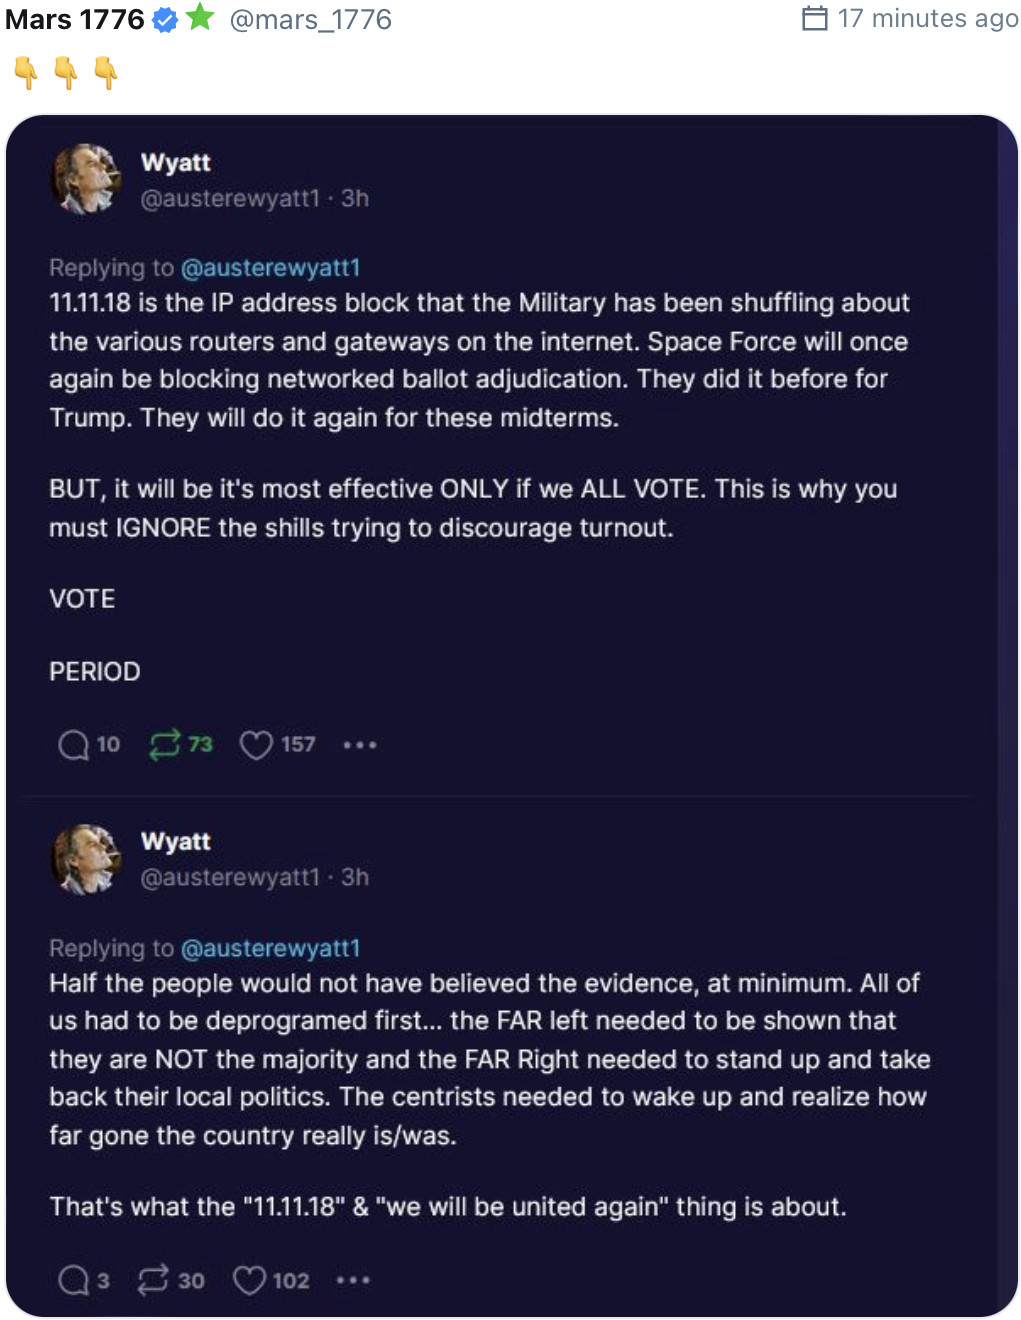This screenshot has height=1320, width=1021.
Task: Click the @mars_1776 handle
Action: tap(310, 19)
